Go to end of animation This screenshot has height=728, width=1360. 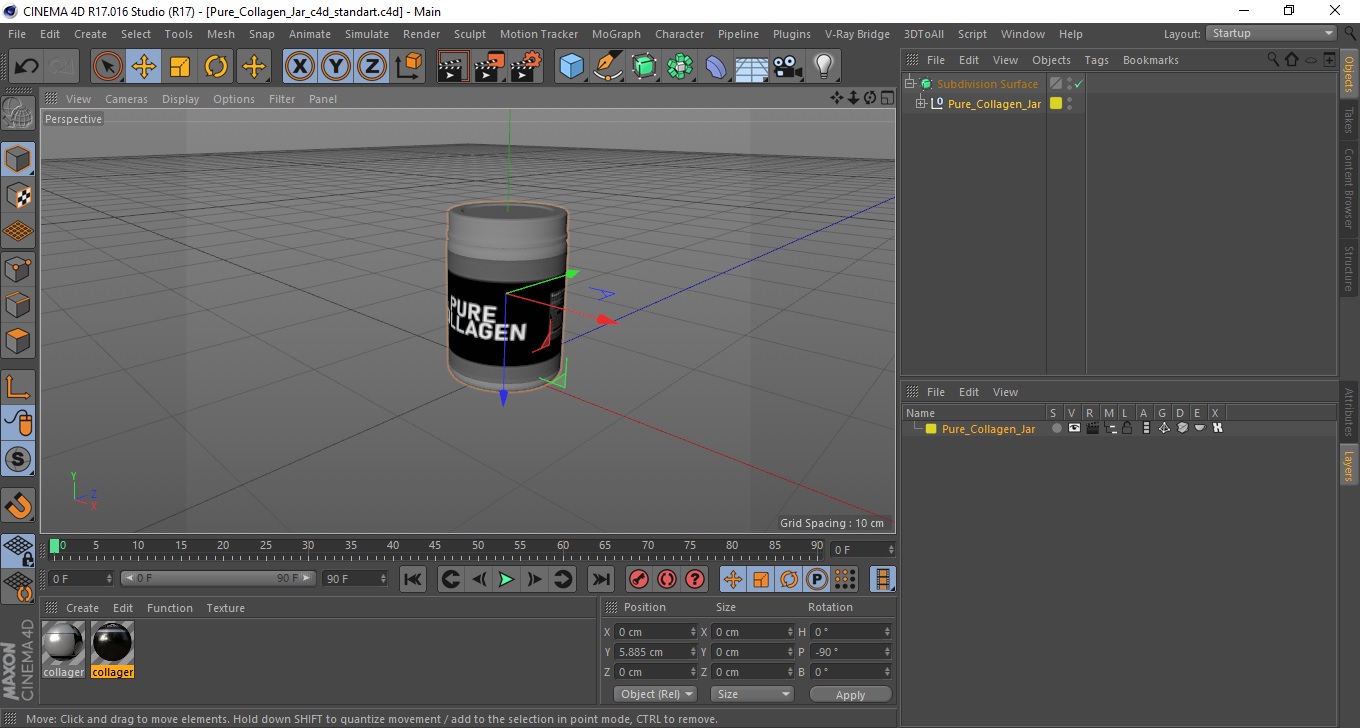tap(600, 579)
